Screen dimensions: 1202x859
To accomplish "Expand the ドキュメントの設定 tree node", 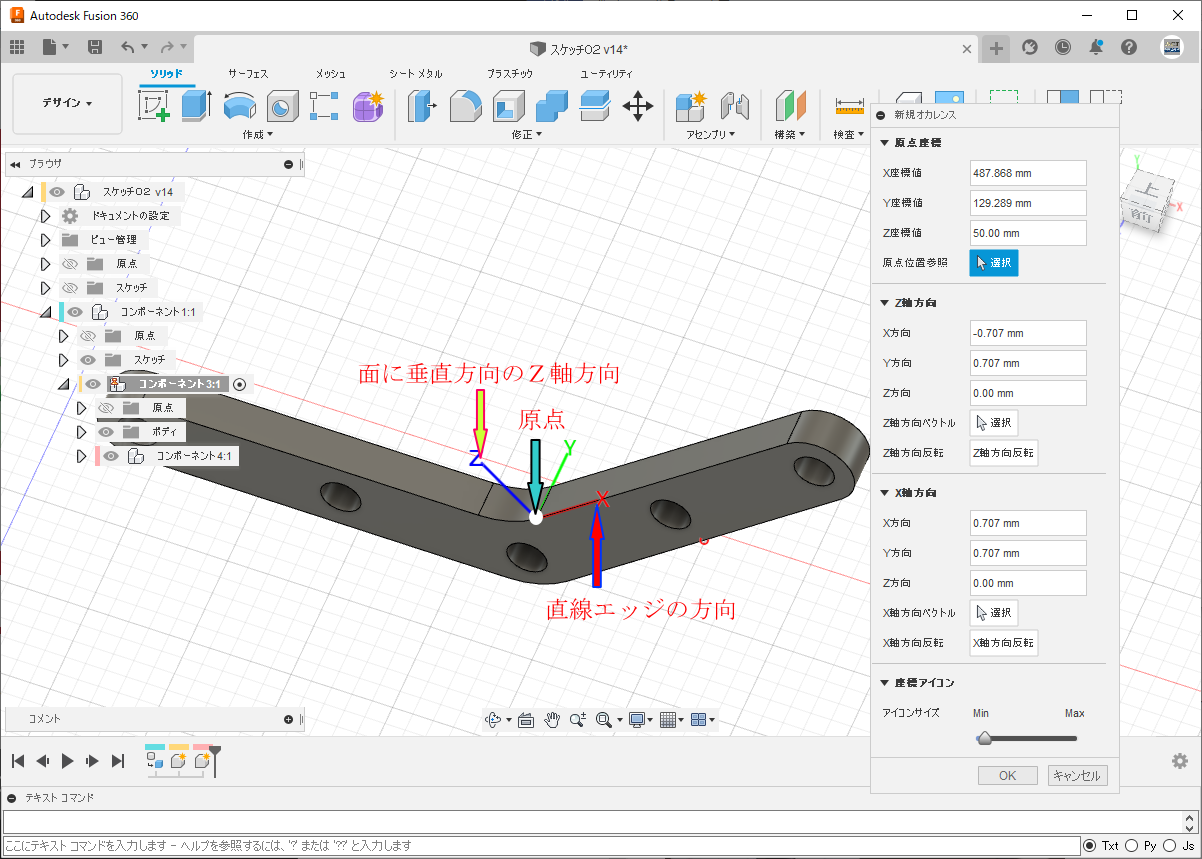I will 45,216.
